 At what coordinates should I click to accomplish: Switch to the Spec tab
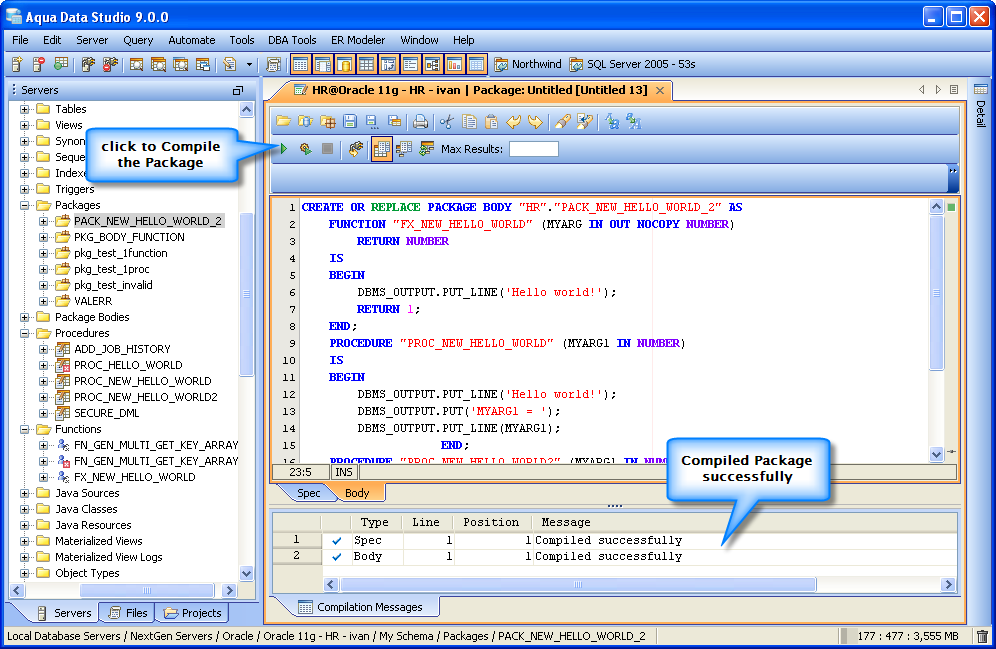coord(308,493)
